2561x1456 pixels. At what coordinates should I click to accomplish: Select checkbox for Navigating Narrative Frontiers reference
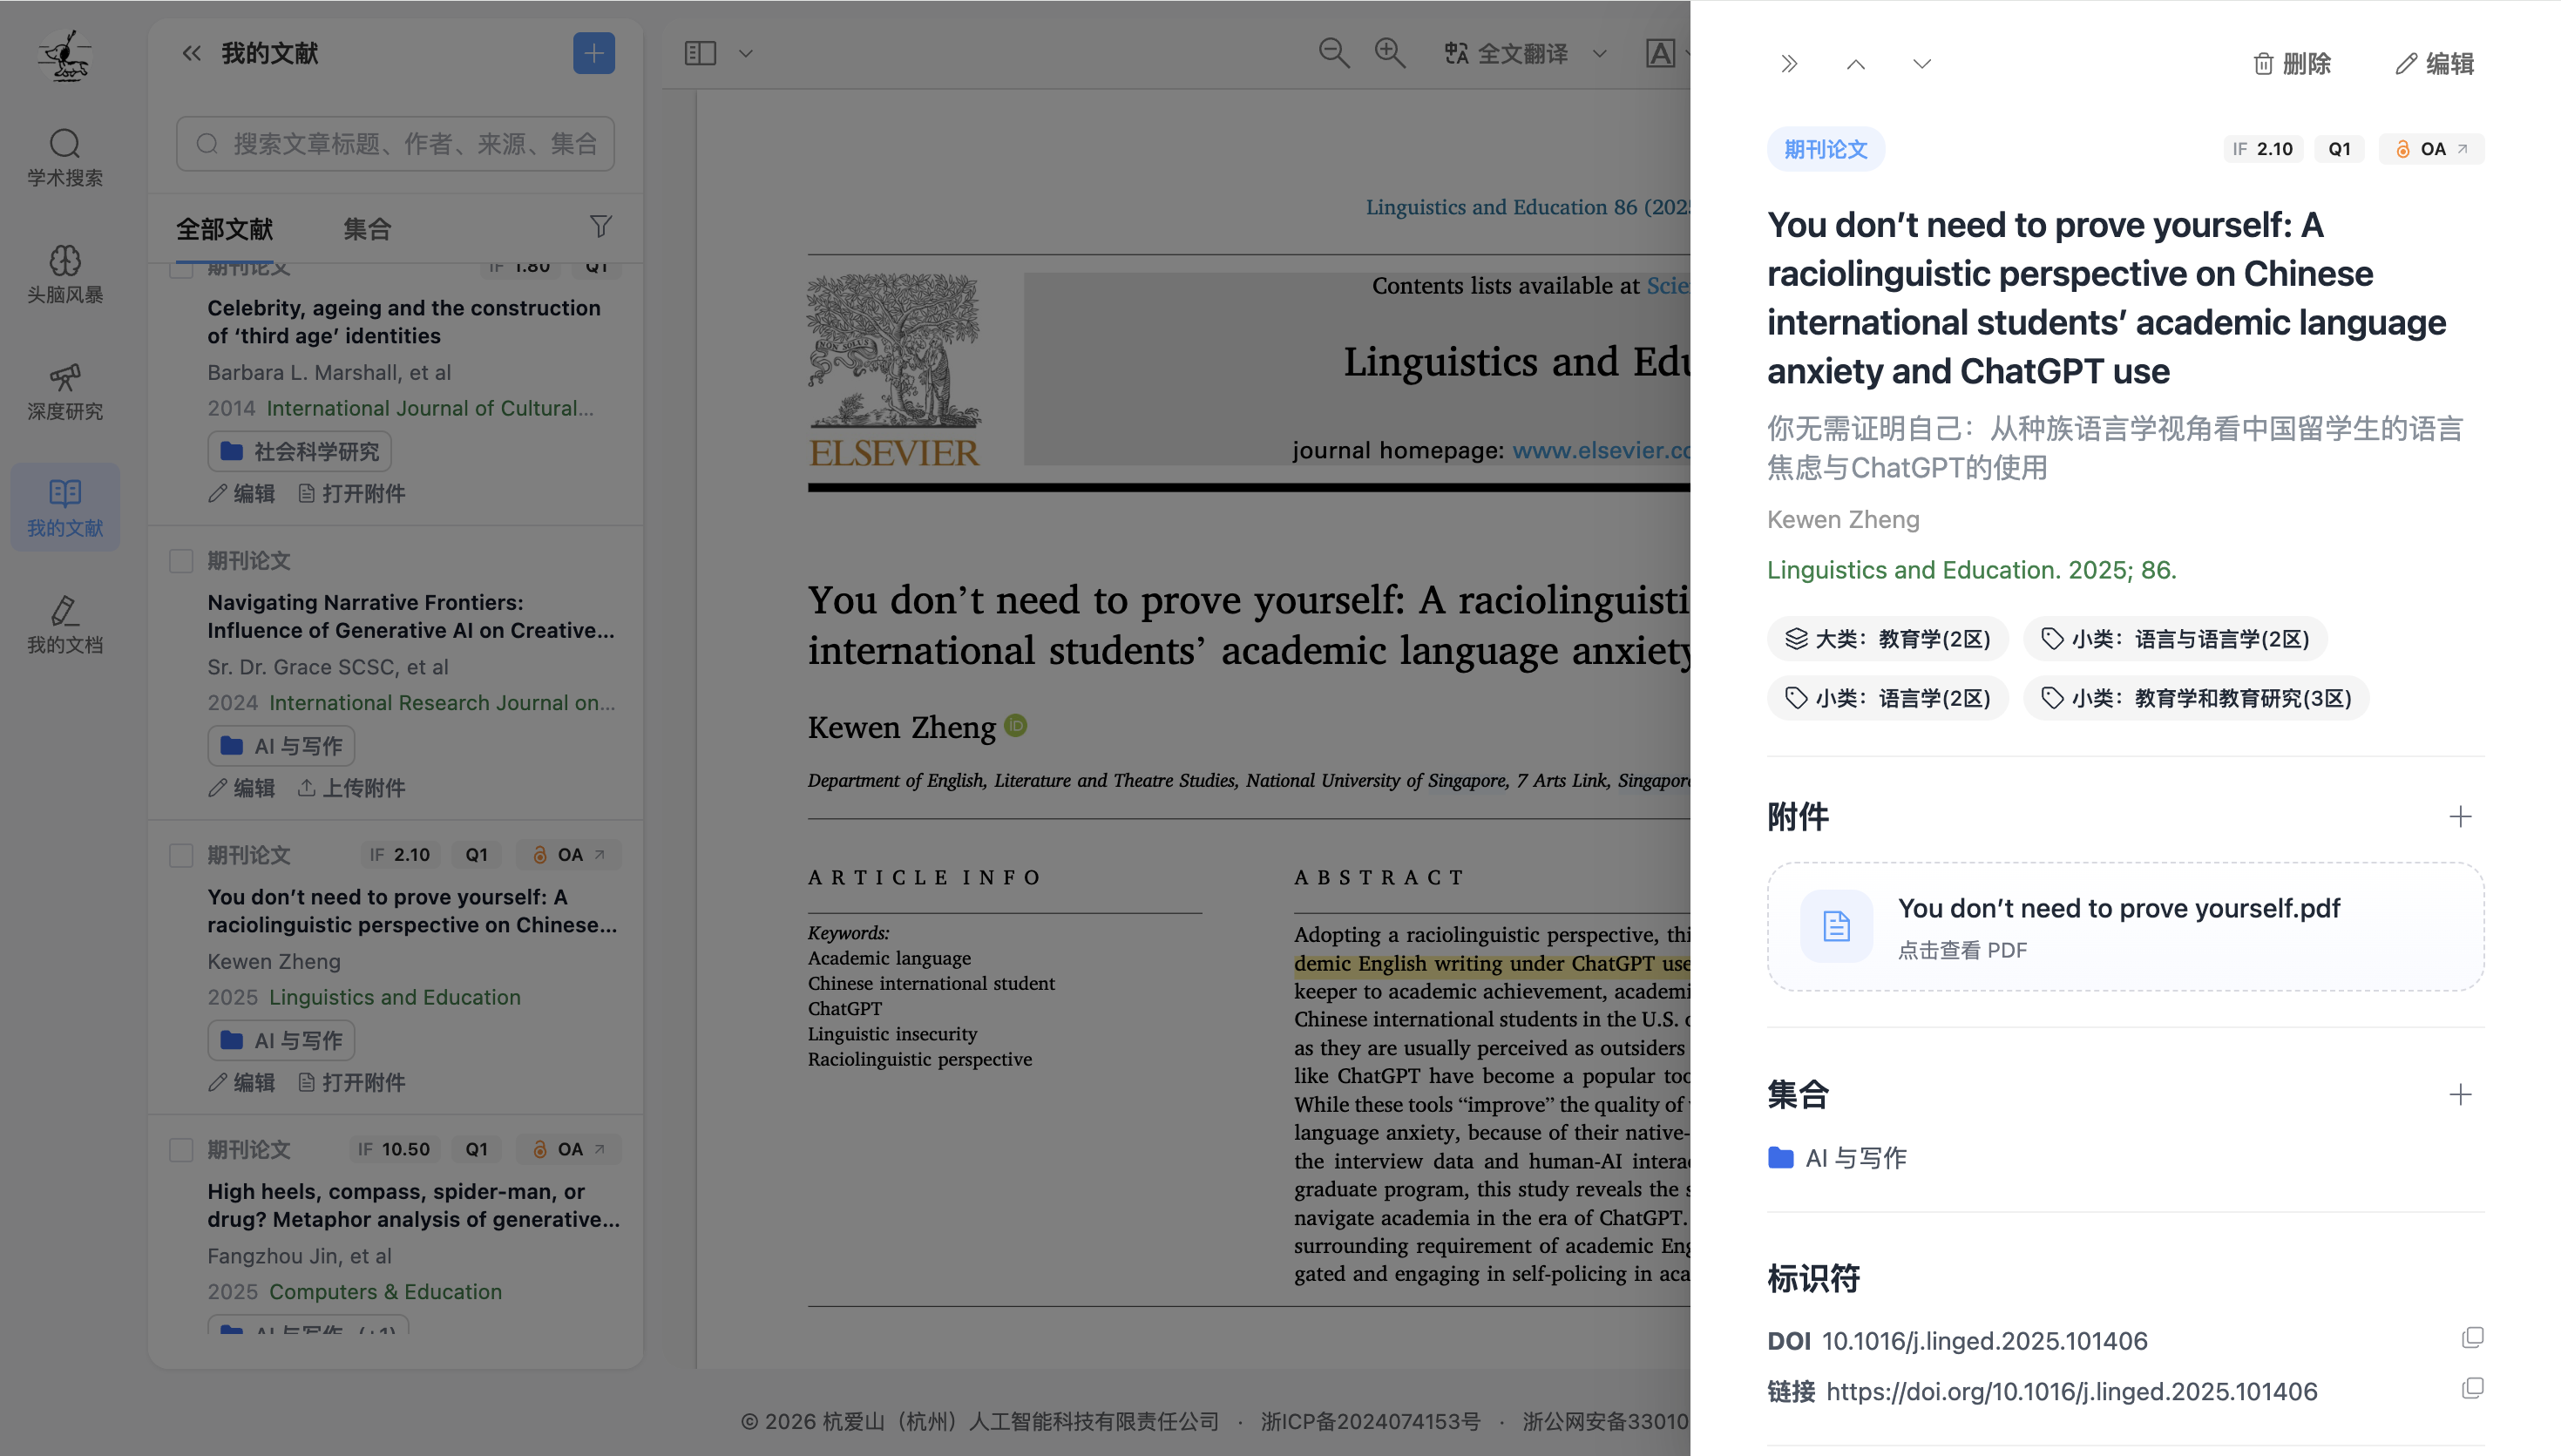pyautogui.click(x=181, y=561)
